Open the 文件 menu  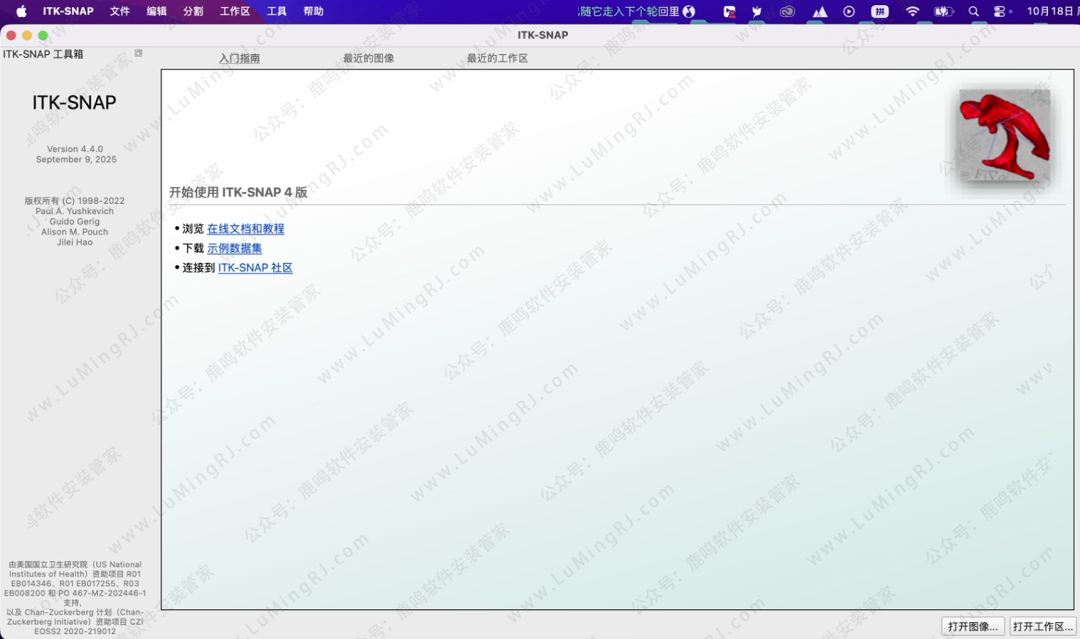120,11
